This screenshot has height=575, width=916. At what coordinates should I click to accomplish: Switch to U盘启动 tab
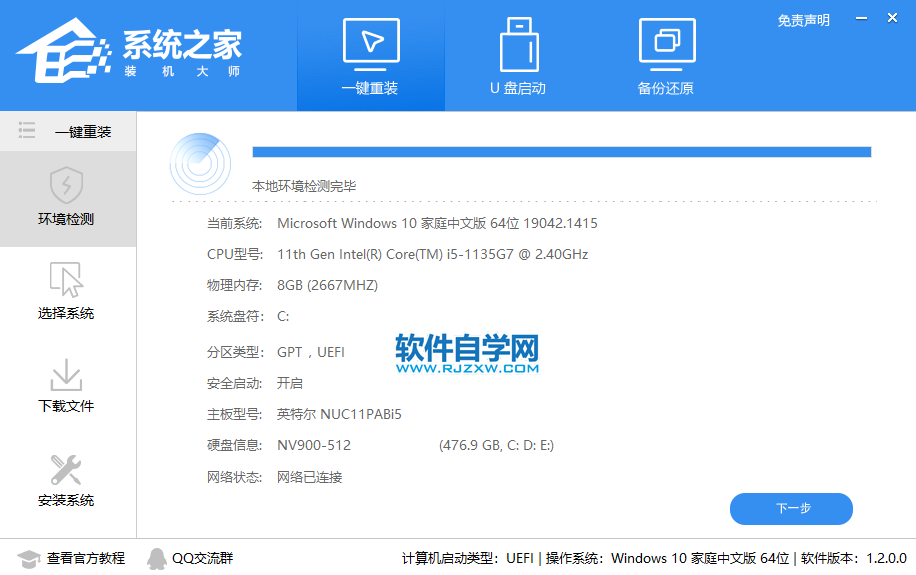(518, 56)
